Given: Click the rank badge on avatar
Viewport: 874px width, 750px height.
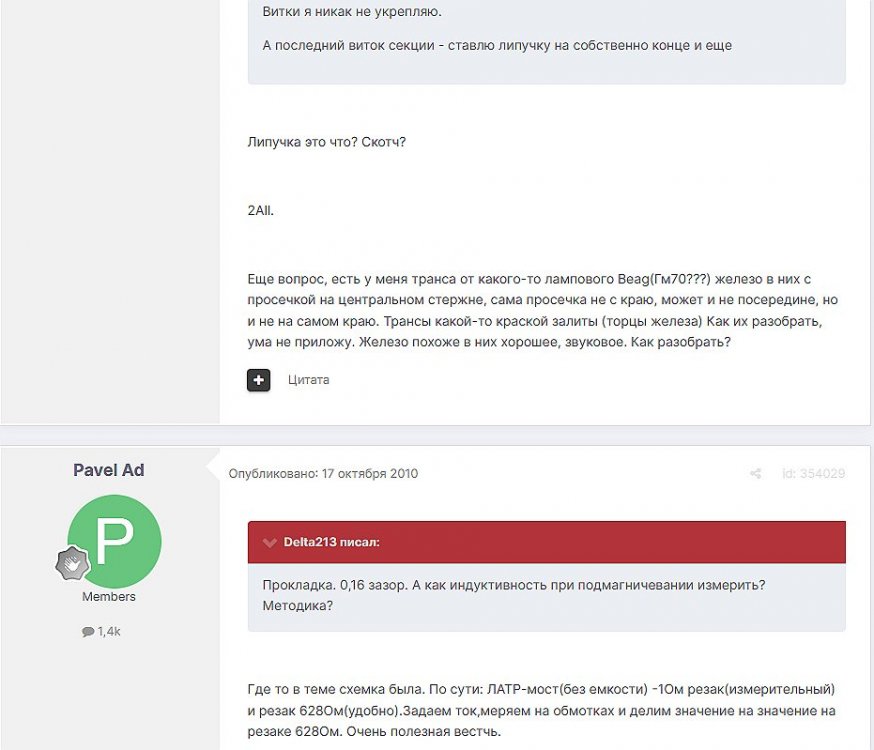Looking at the screenshot, I should pos(72,565).
